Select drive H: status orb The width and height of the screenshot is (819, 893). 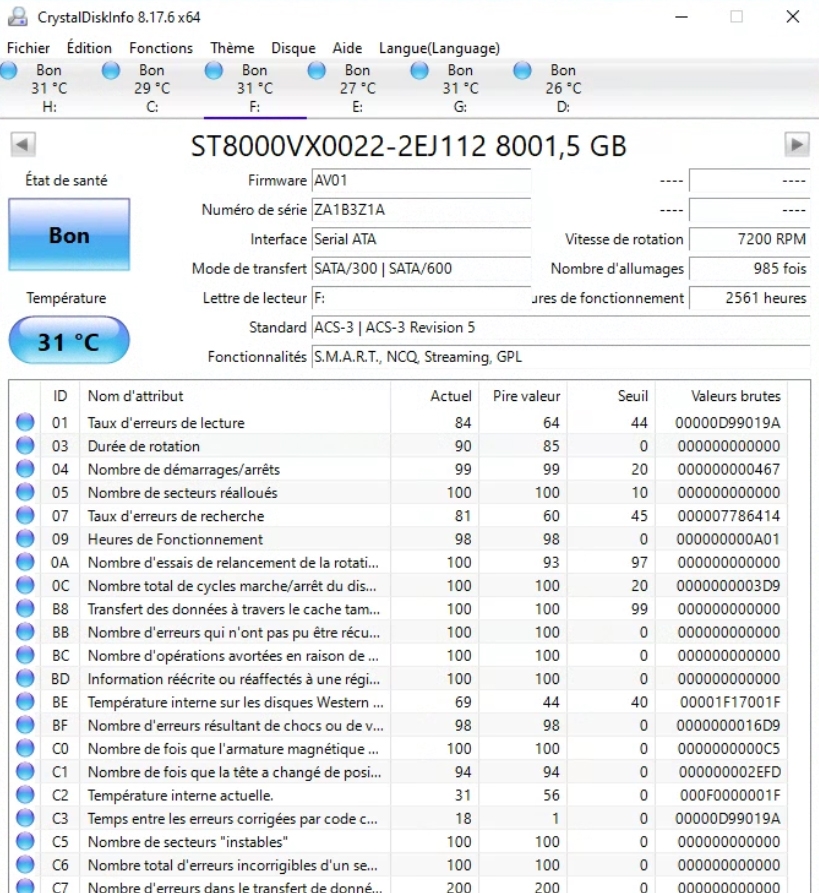tap(9, 71)
